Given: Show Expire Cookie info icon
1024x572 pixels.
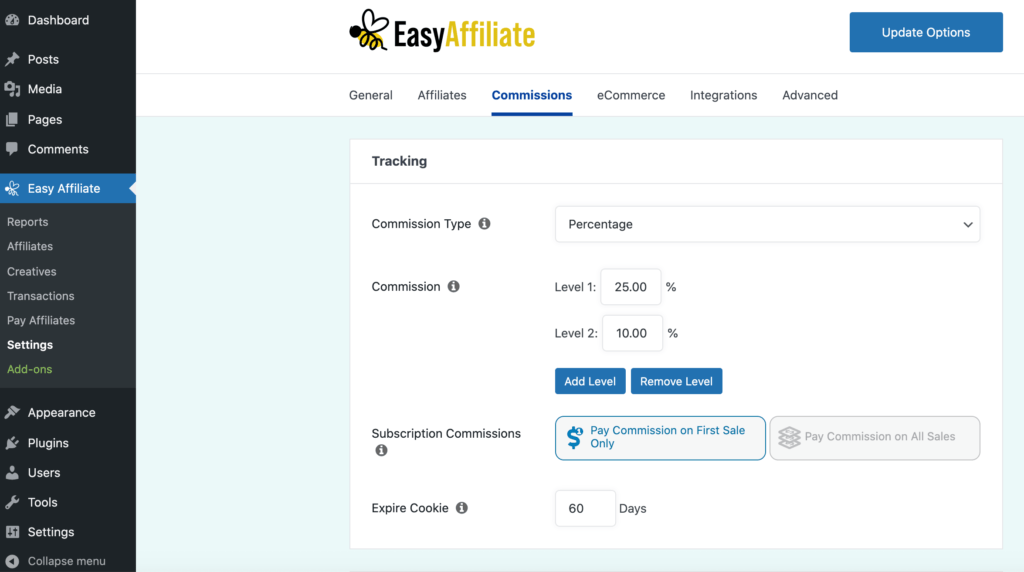Looking at the screenshot, I should (462, 507).
